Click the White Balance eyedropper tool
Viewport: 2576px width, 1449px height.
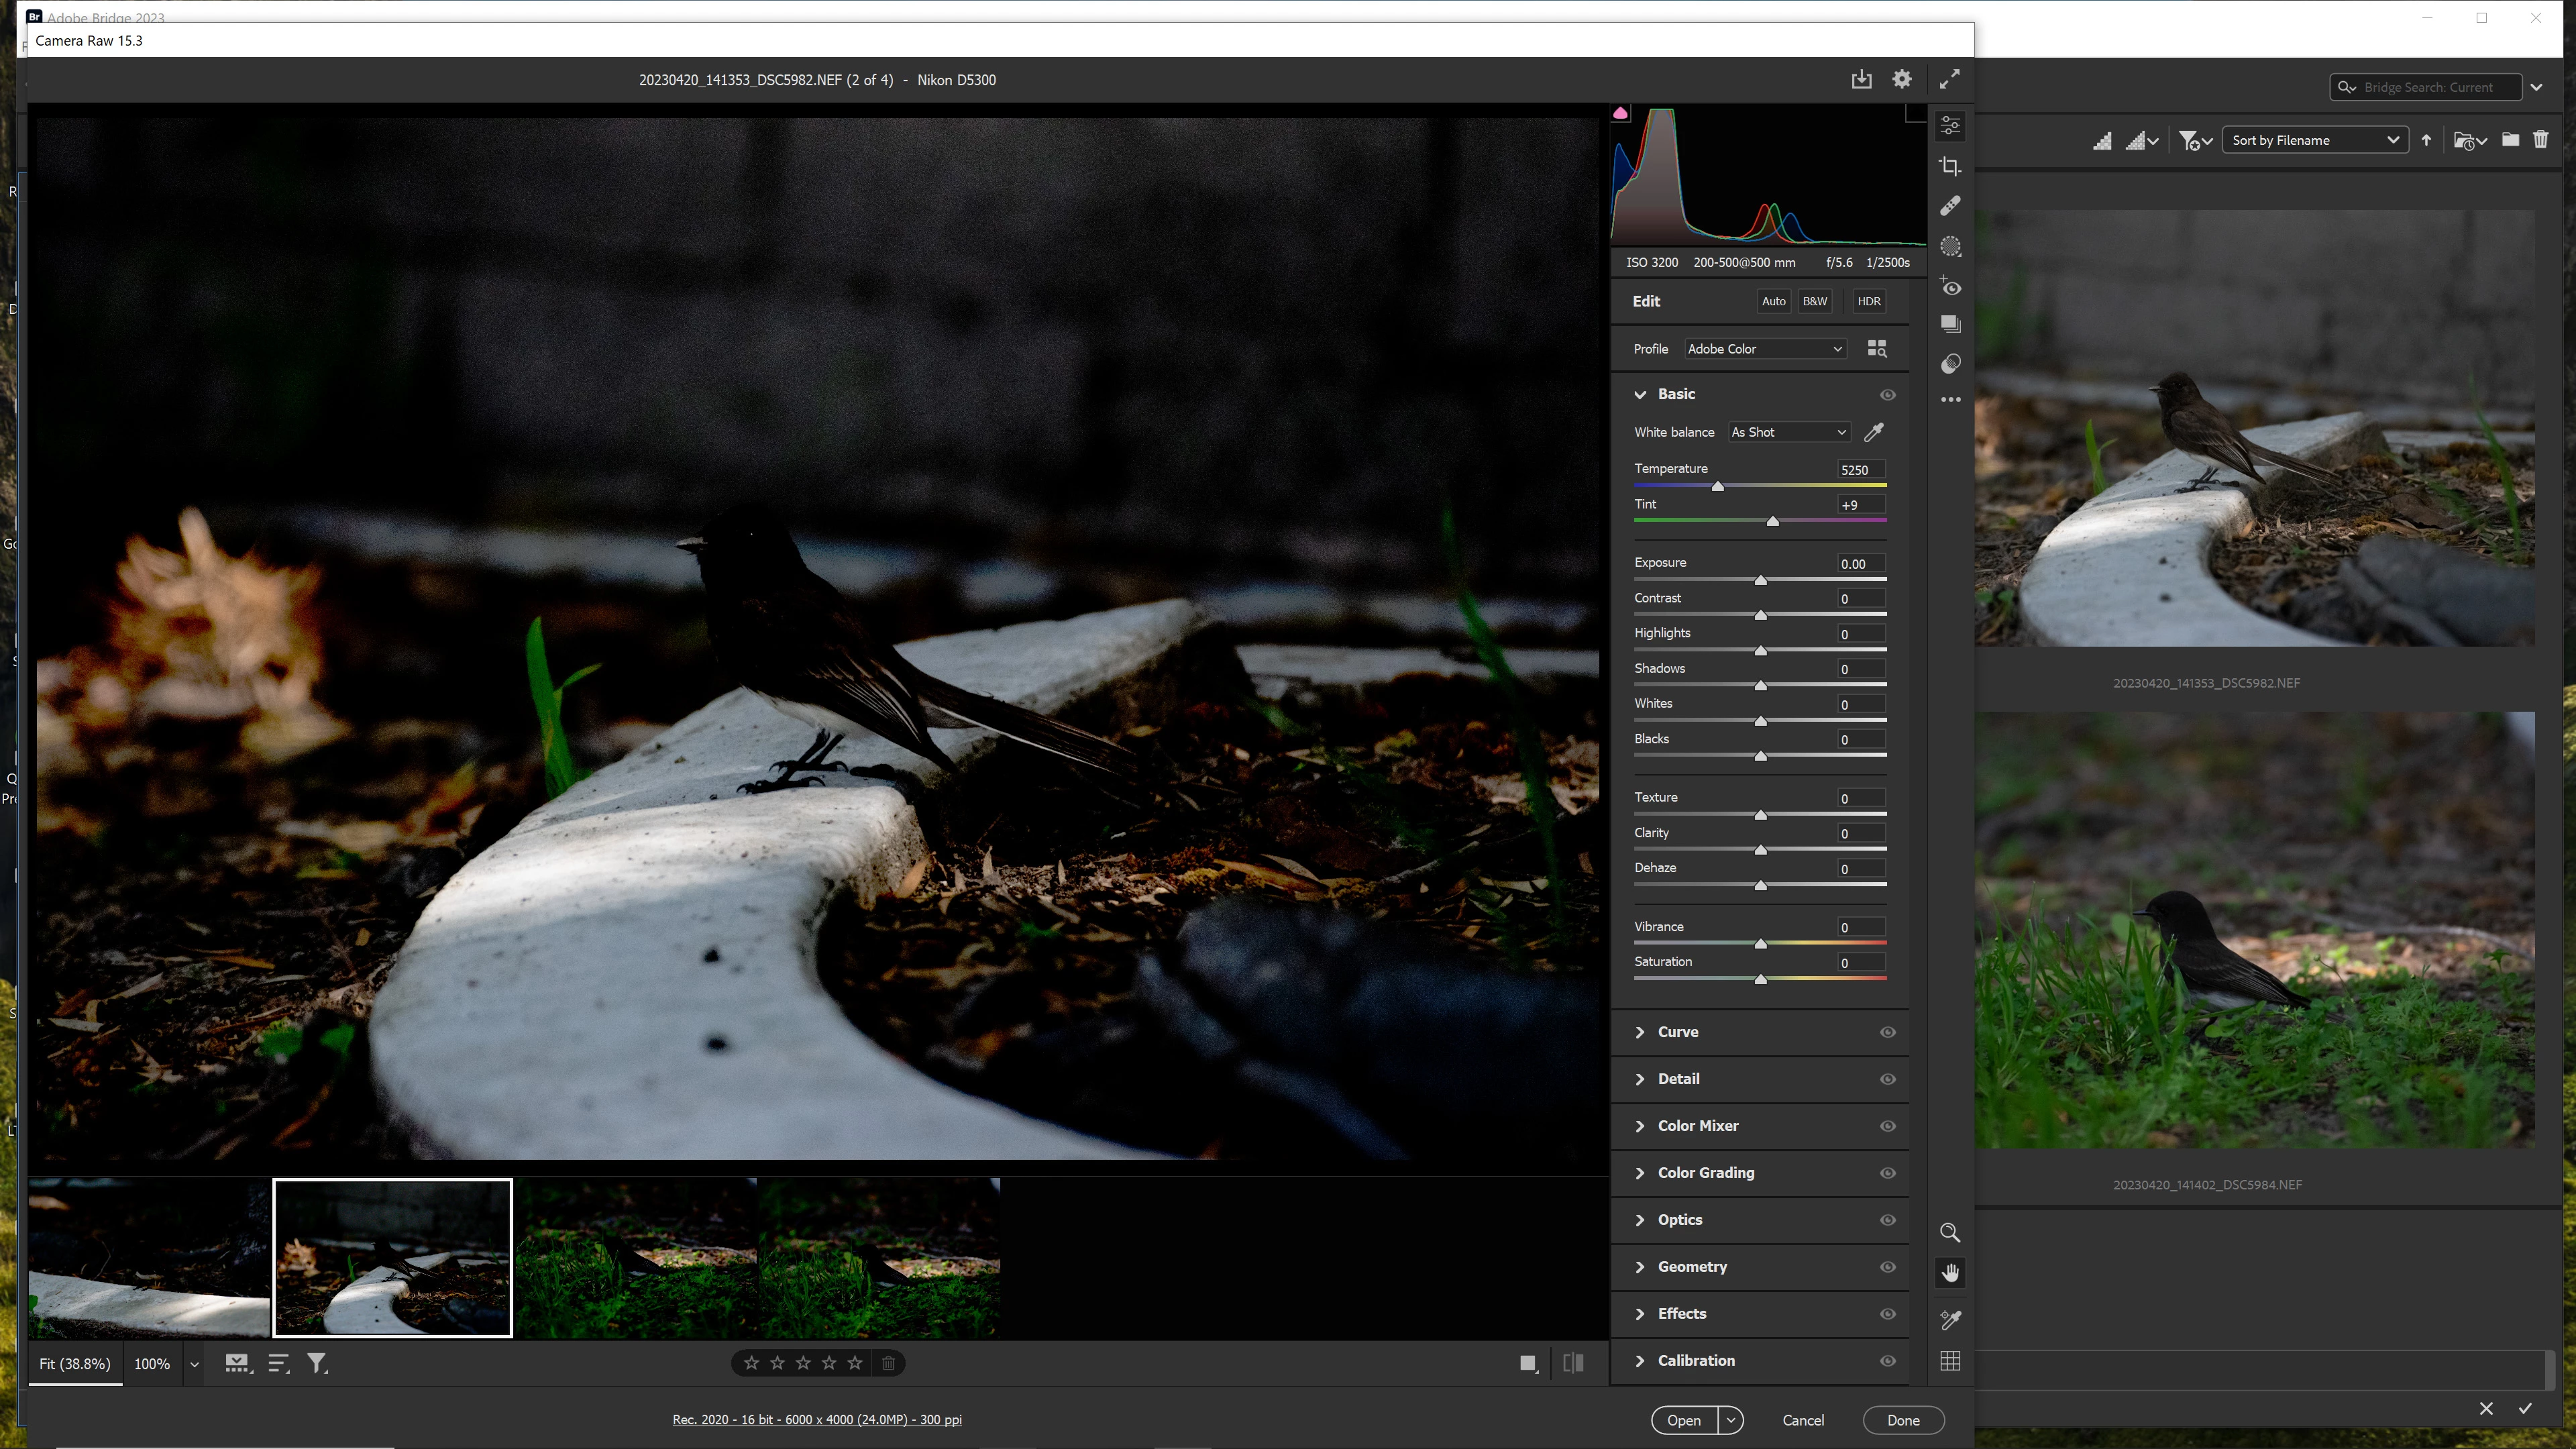click(x=1874, y=432)
